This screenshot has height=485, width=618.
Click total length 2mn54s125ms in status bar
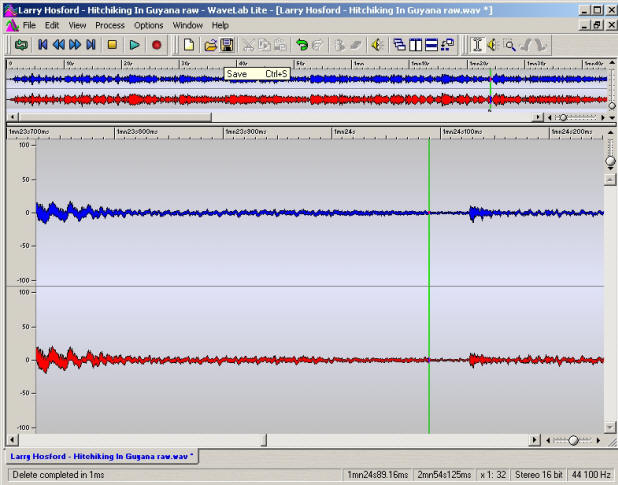coord(444,475)
